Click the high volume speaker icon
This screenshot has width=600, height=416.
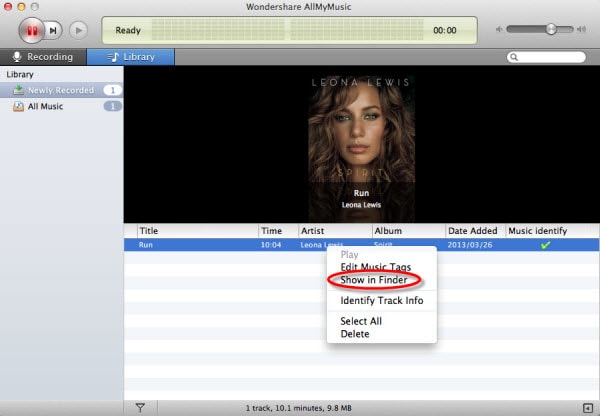pyautogui.click(x=582, y=29)
